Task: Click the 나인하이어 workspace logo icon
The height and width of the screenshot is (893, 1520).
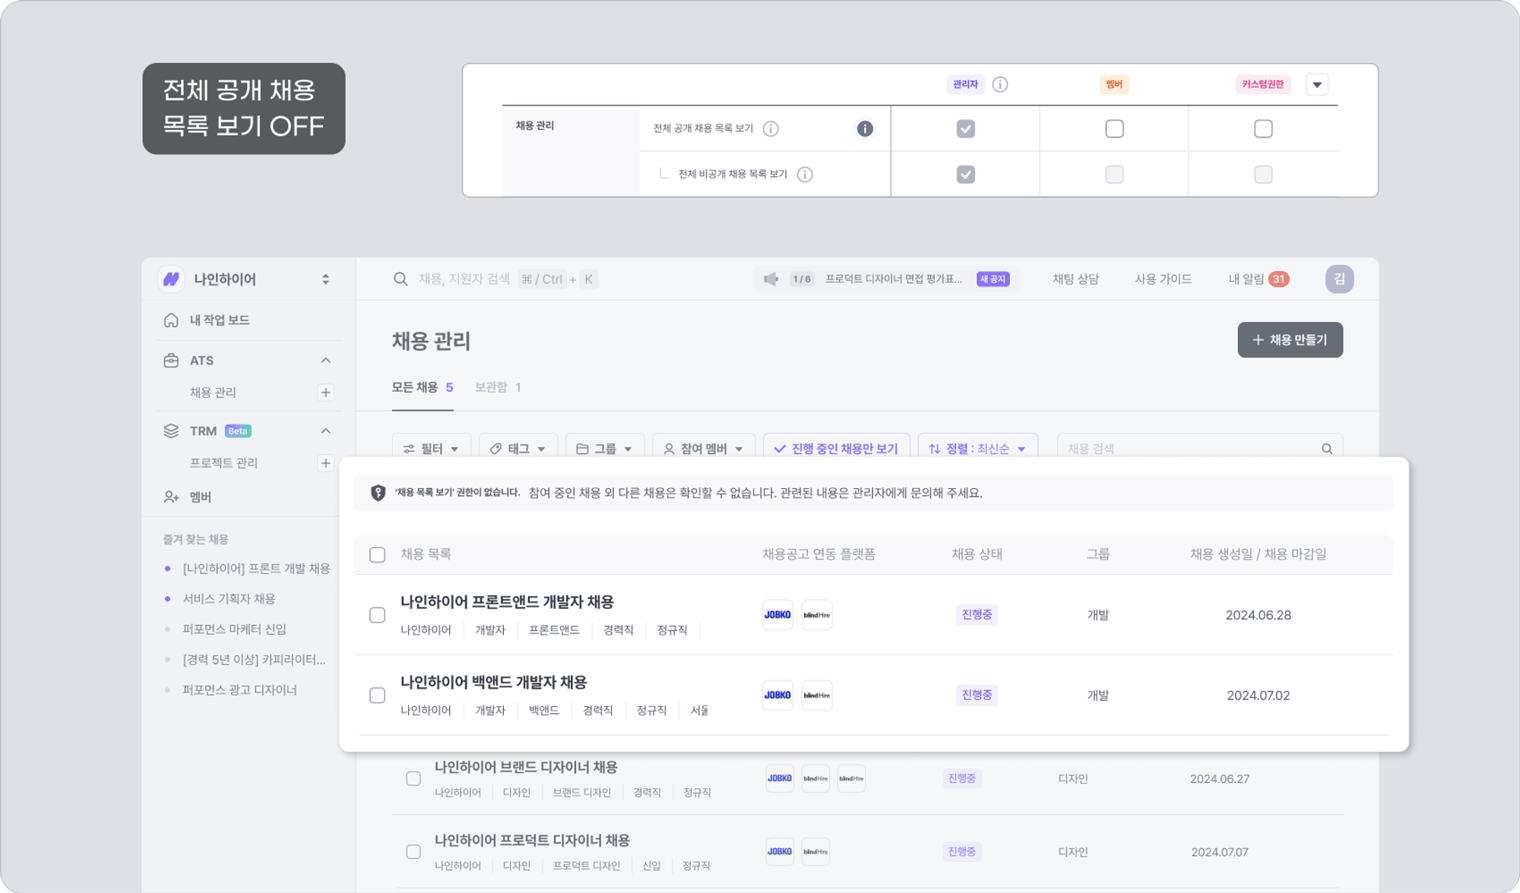Action: (x=171, y=279)
